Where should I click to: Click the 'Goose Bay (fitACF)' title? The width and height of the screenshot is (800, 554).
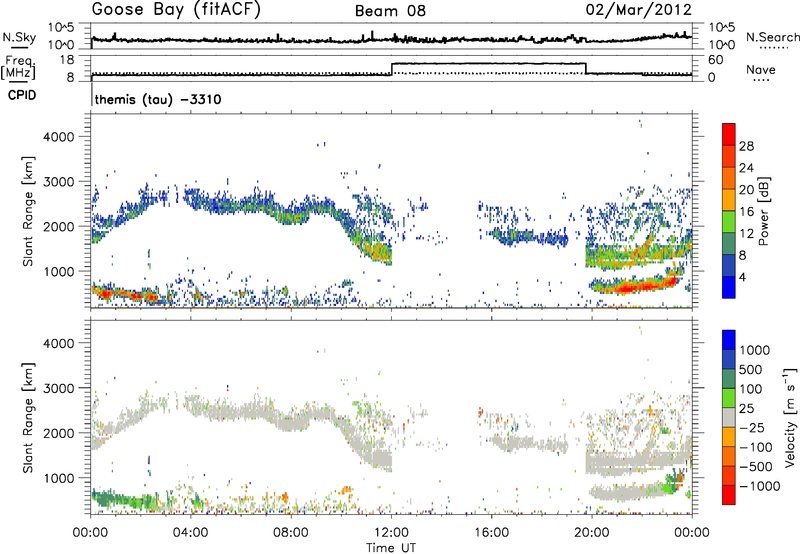176,10
